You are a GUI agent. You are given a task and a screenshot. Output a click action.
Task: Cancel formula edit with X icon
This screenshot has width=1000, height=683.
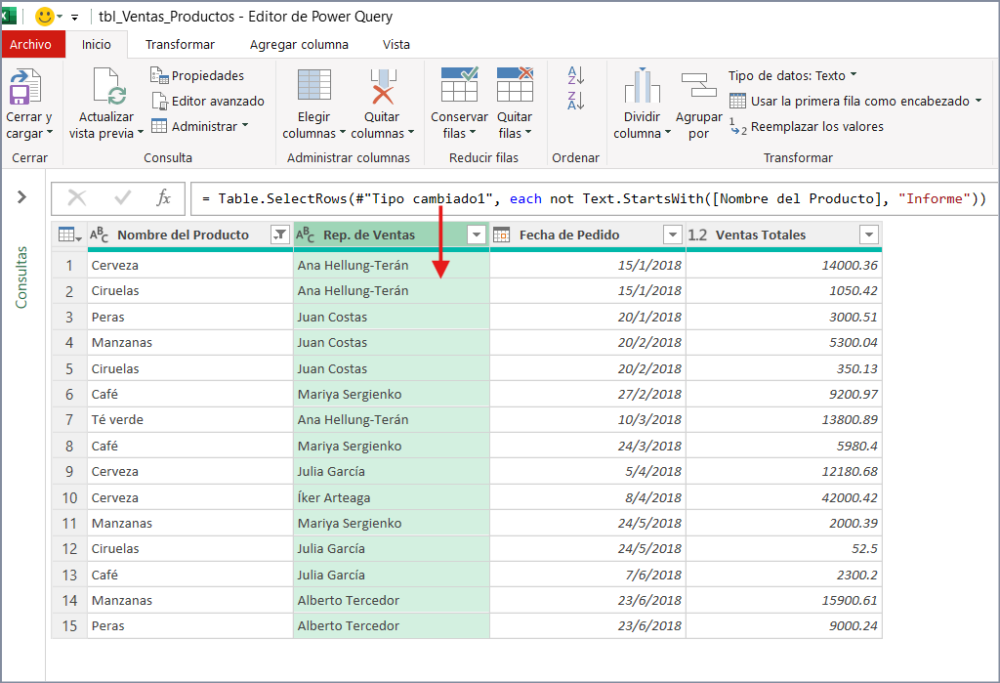[x=77, y=198]
